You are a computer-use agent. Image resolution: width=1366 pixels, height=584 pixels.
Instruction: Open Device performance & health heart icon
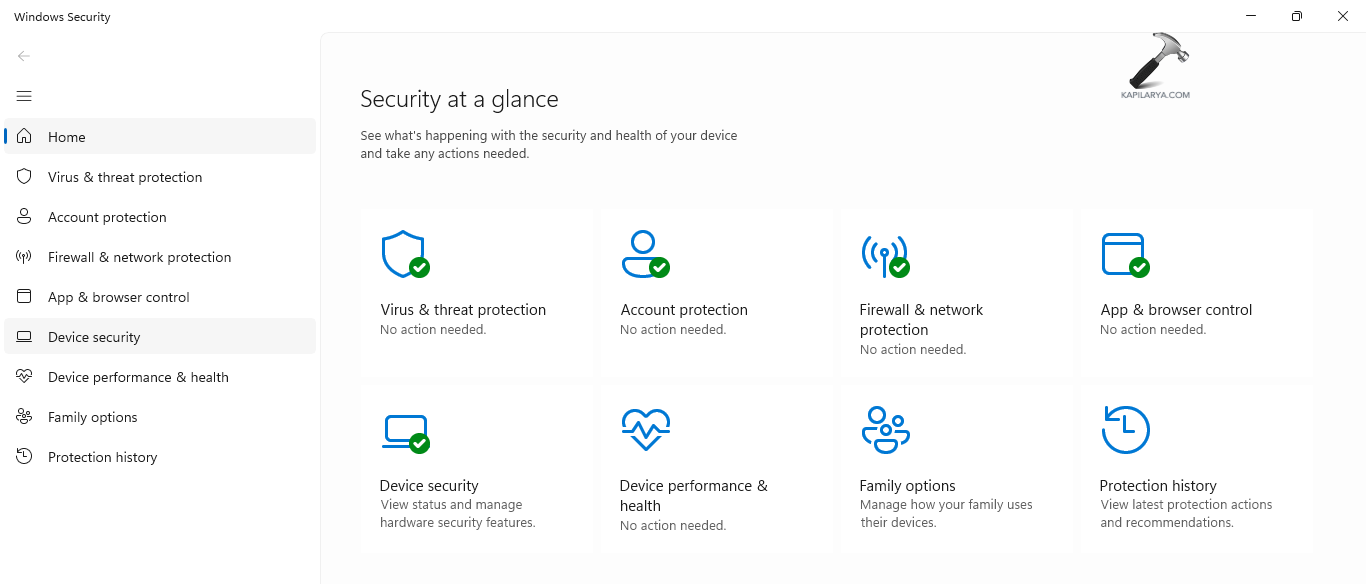[645, 429]
